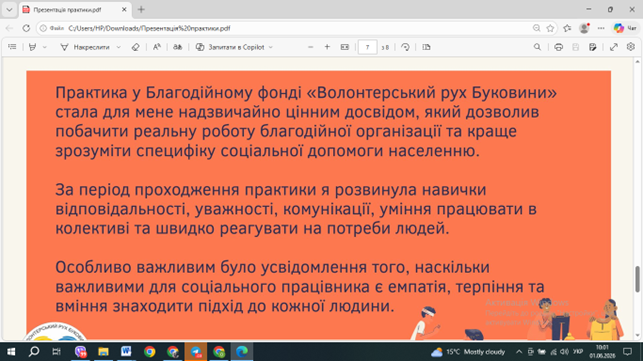Open Microsoft Word from the taskbar
The height and width of the screenshot is (361, 643).
coord(126,352)
